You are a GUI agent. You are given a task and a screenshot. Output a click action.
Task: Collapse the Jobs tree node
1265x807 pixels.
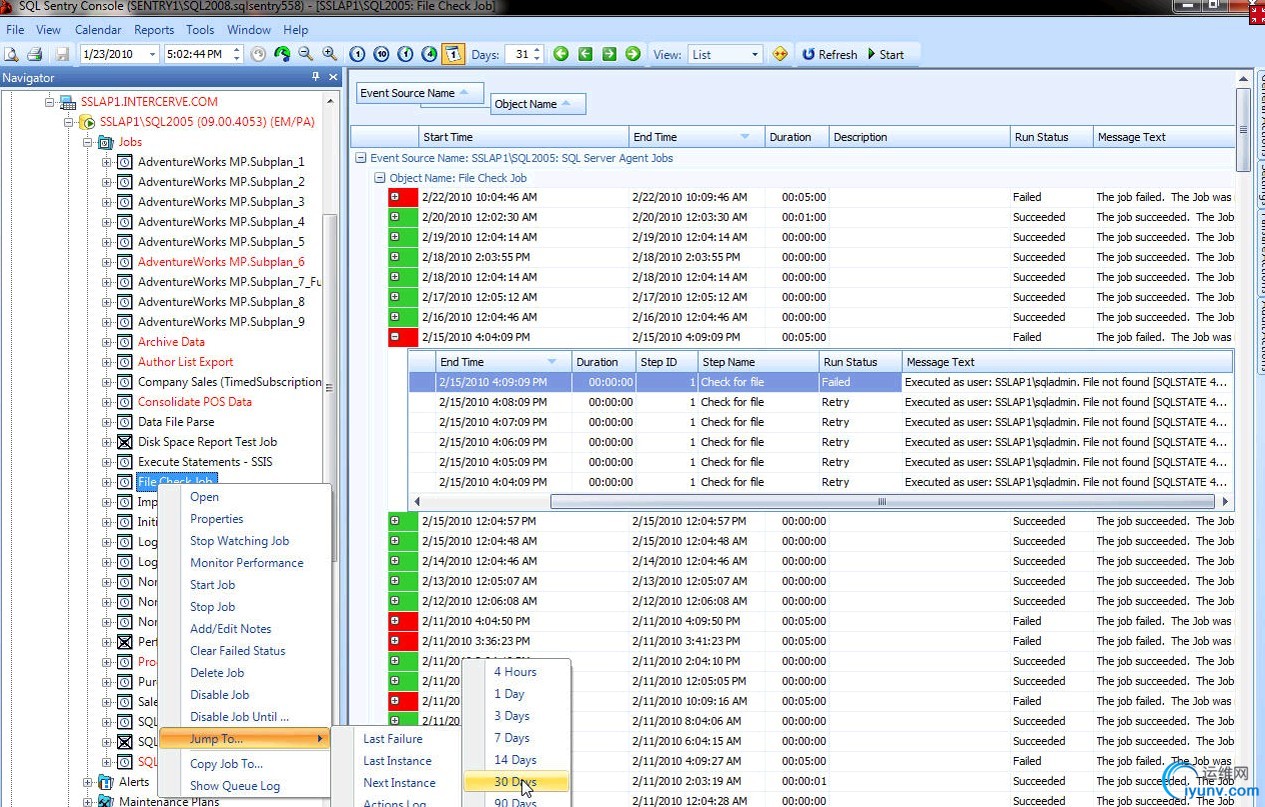click(x=88, y=142)
